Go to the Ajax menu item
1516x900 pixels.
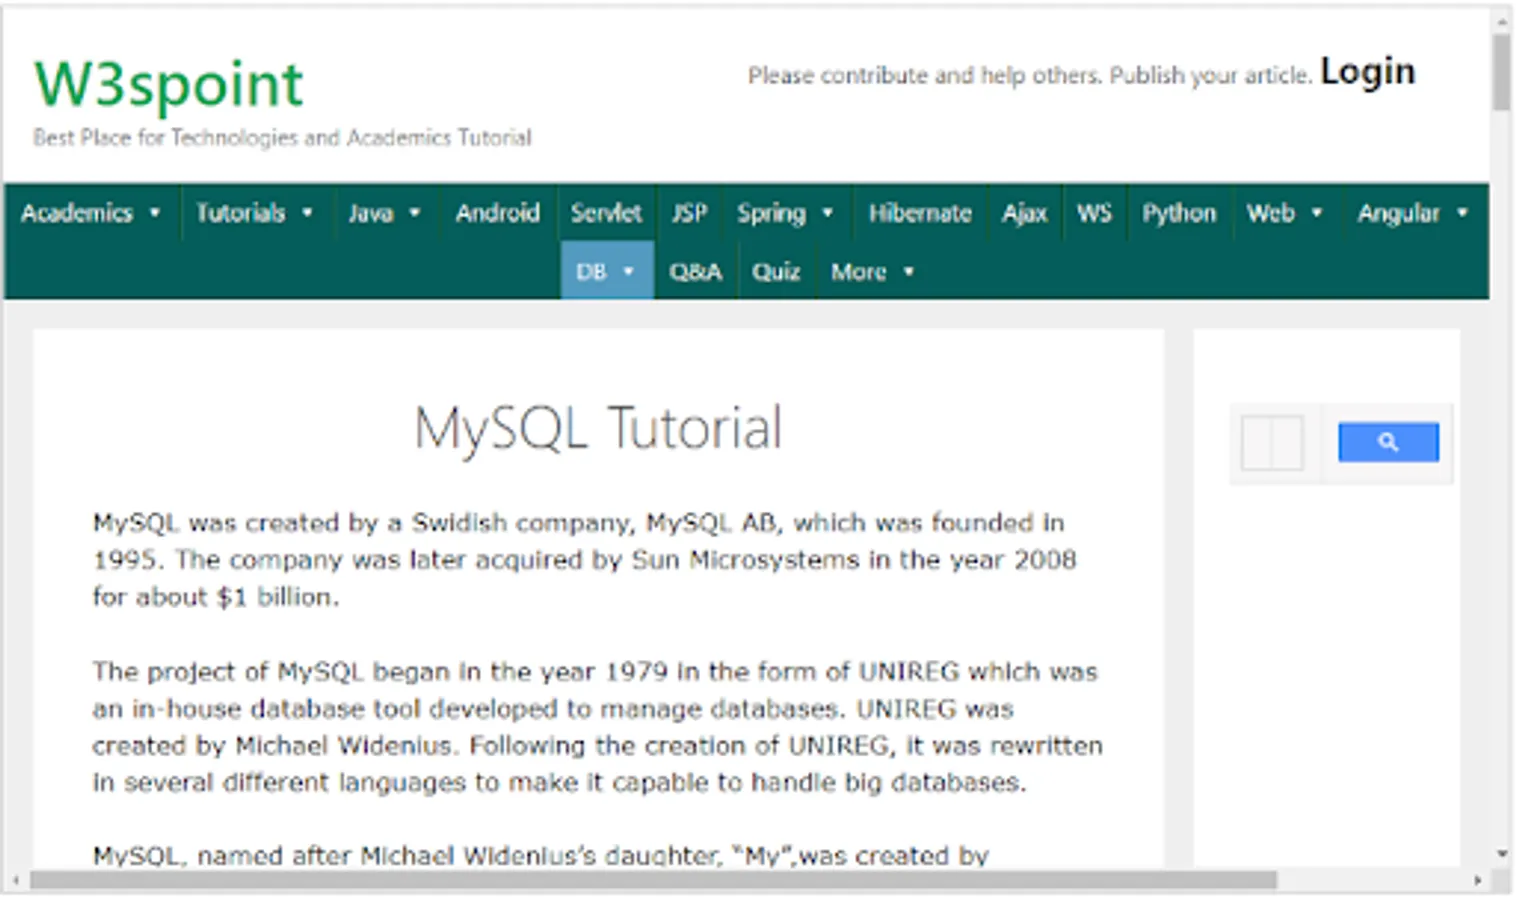click(x=1025, y=213)
